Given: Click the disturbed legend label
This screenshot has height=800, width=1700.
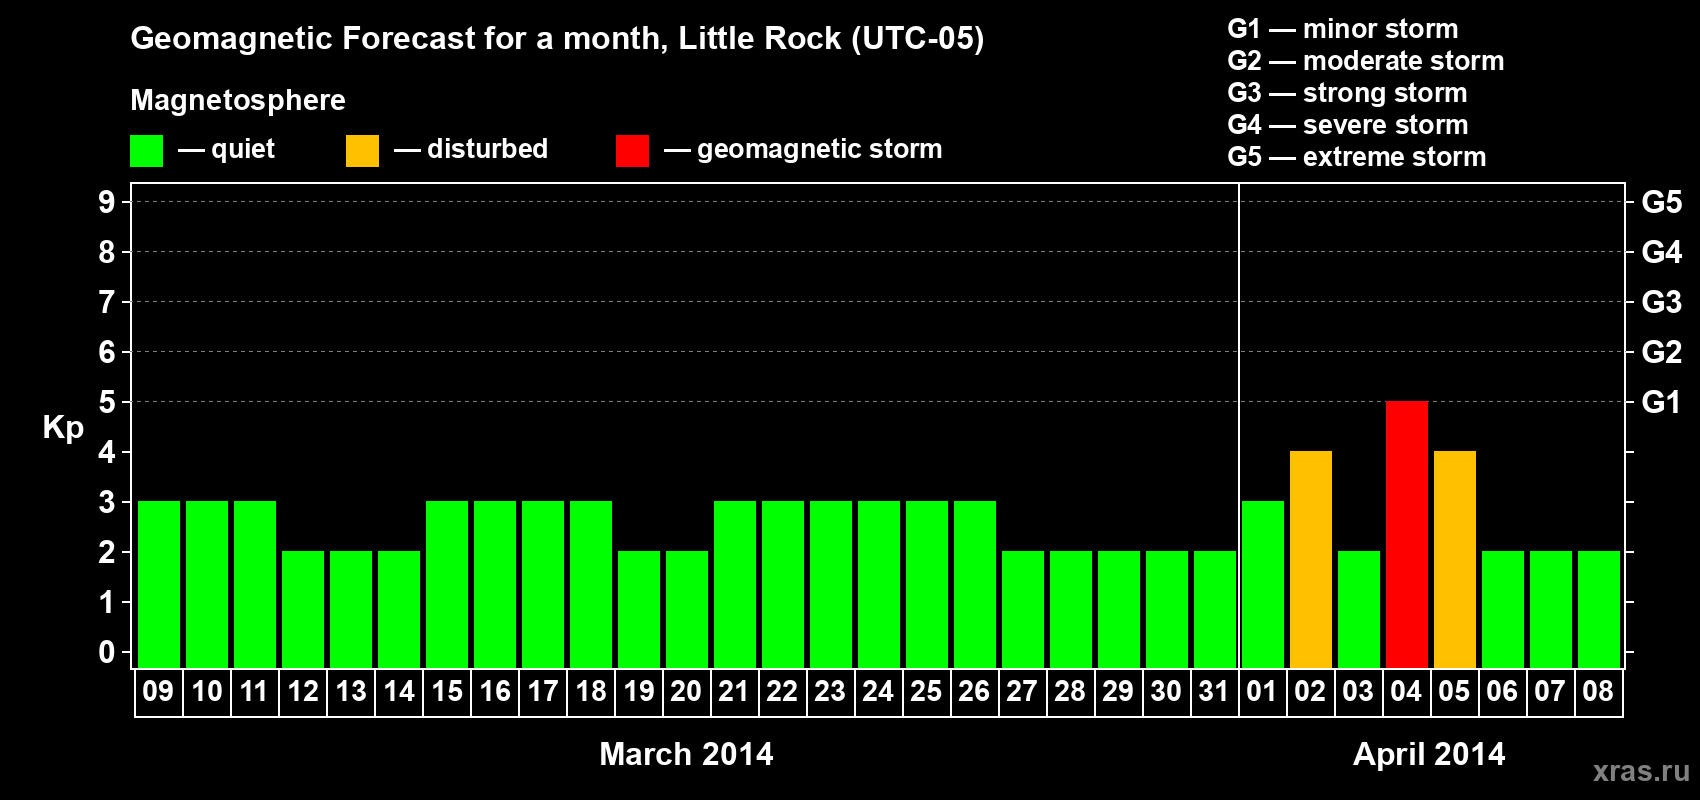Looking at the screenshot, I should click(x=487, y=149).
